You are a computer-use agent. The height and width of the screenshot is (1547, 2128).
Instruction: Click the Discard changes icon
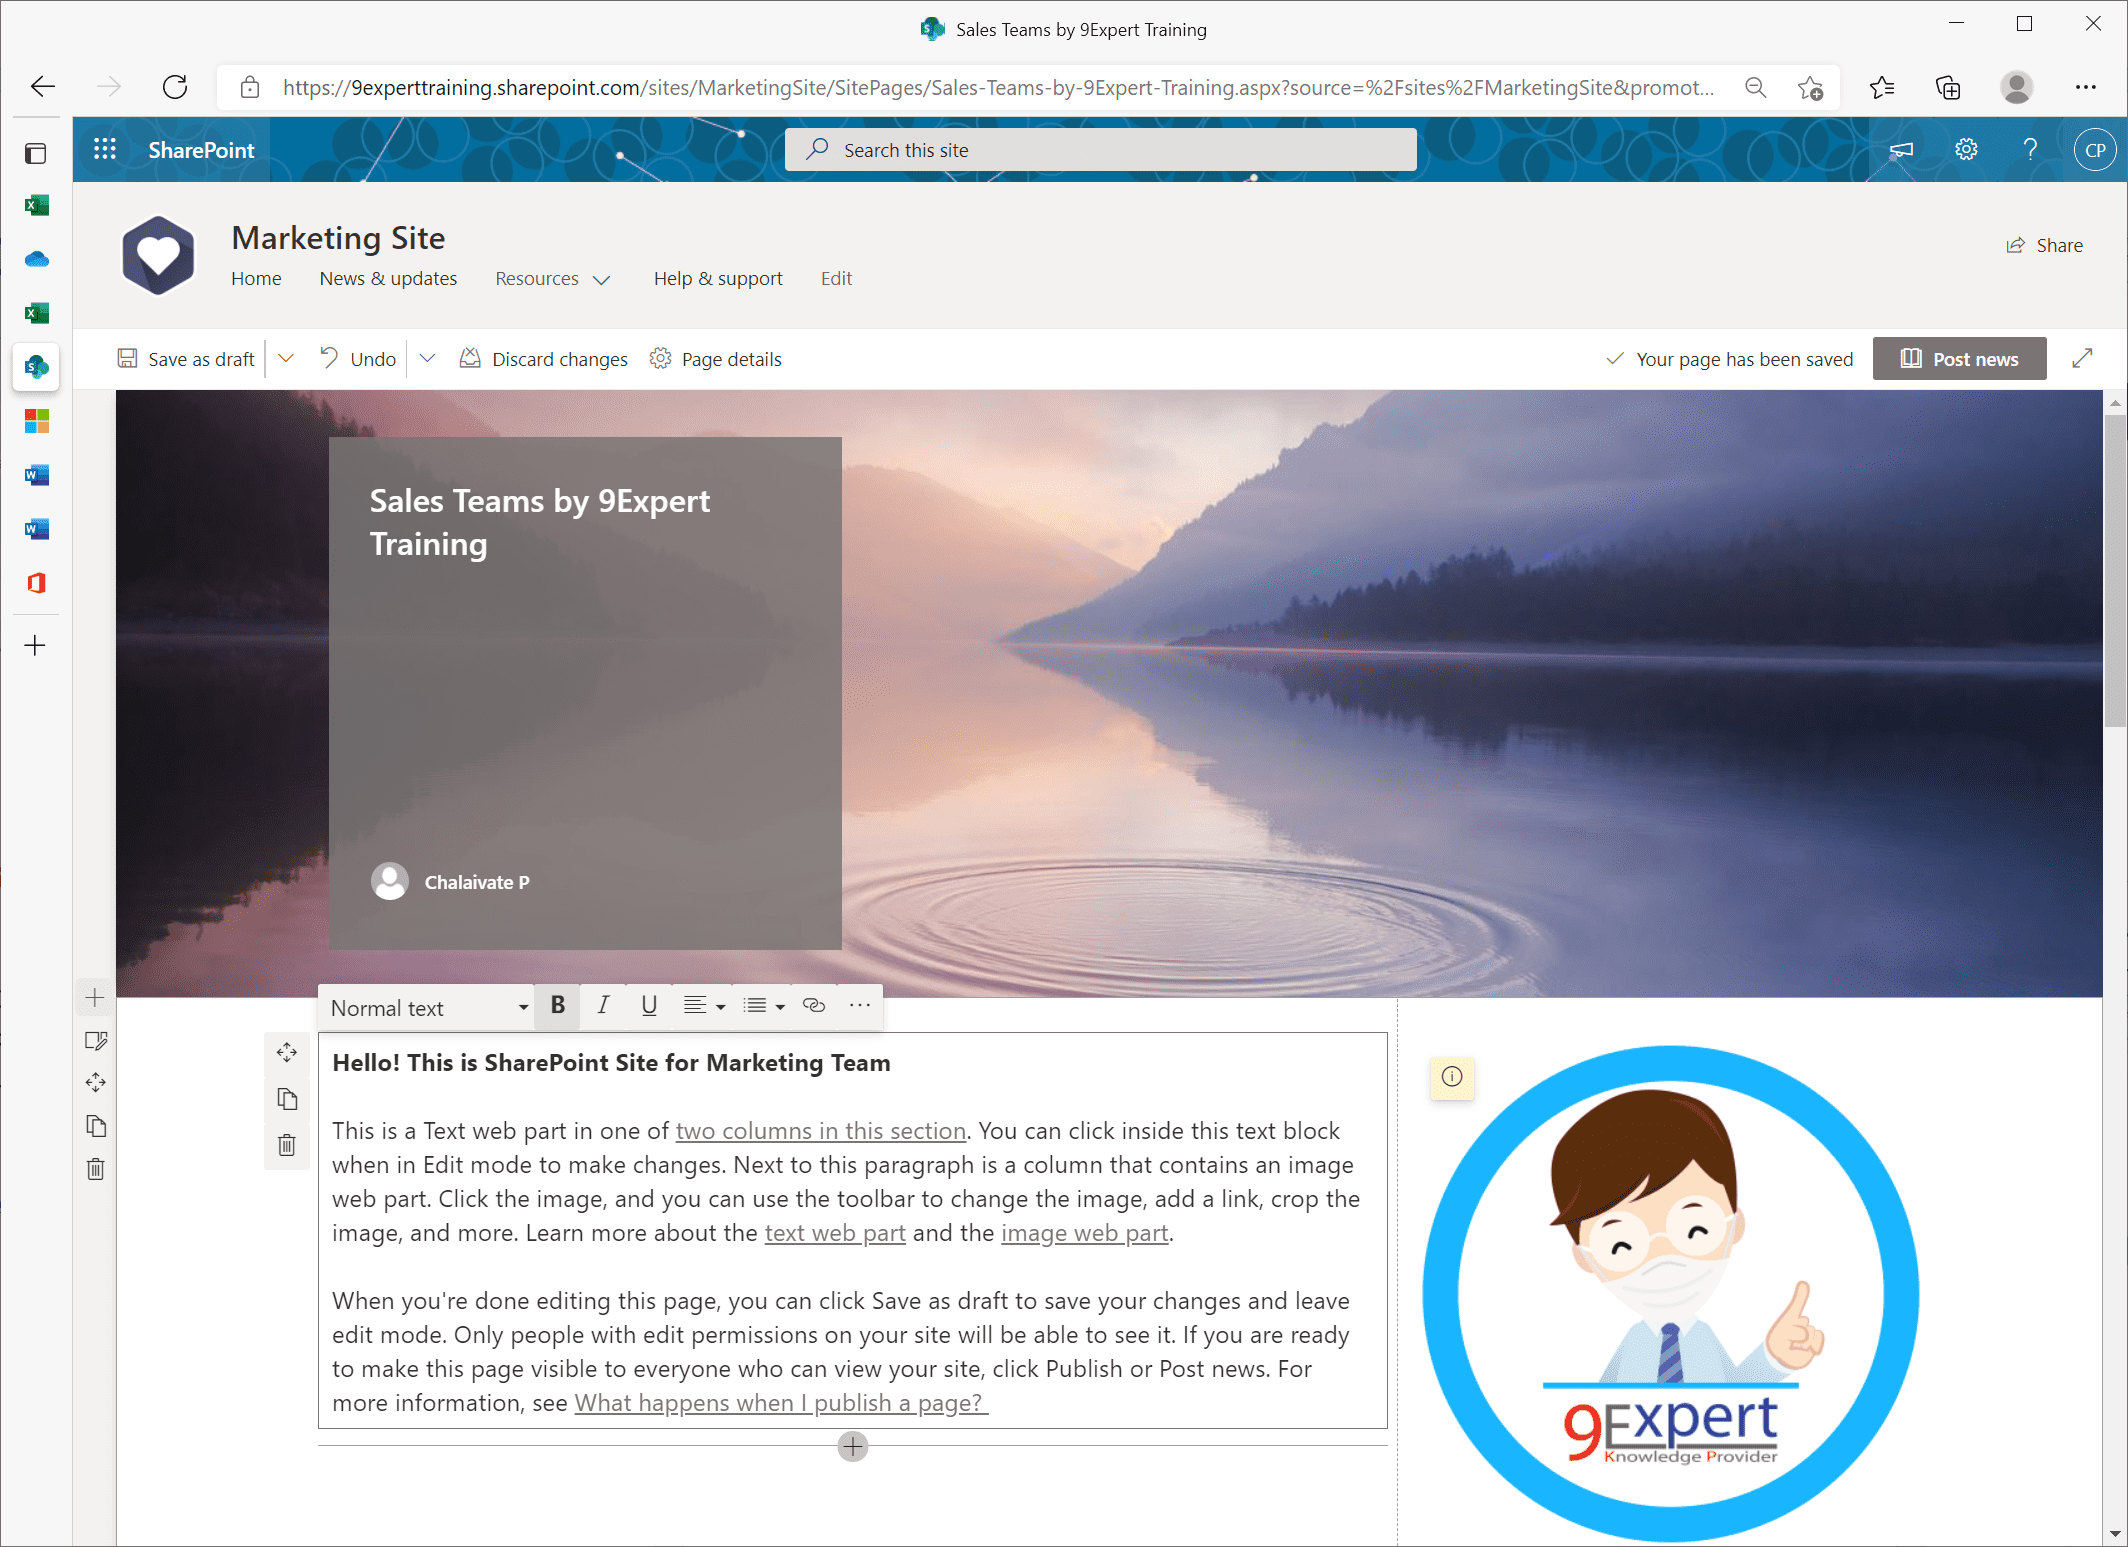coord(470,358)
